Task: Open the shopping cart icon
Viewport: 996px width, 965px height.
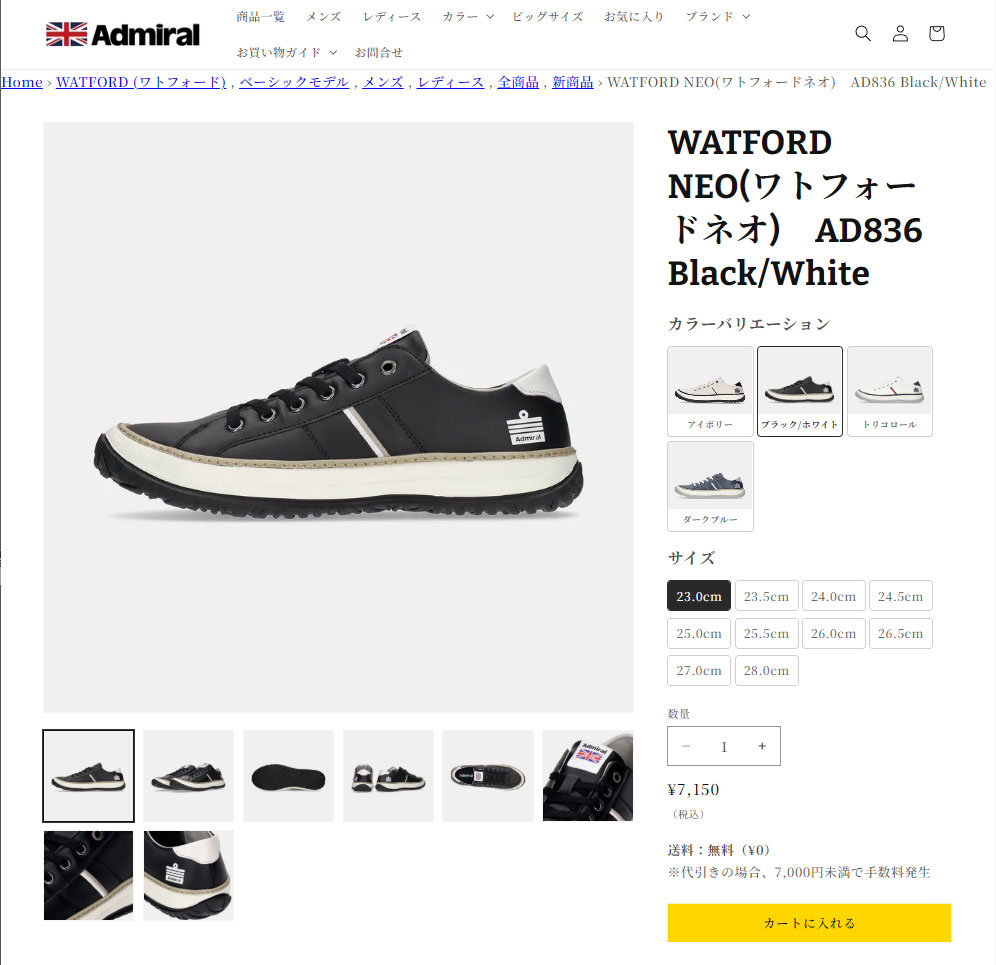Action: [x=936, y=33]
